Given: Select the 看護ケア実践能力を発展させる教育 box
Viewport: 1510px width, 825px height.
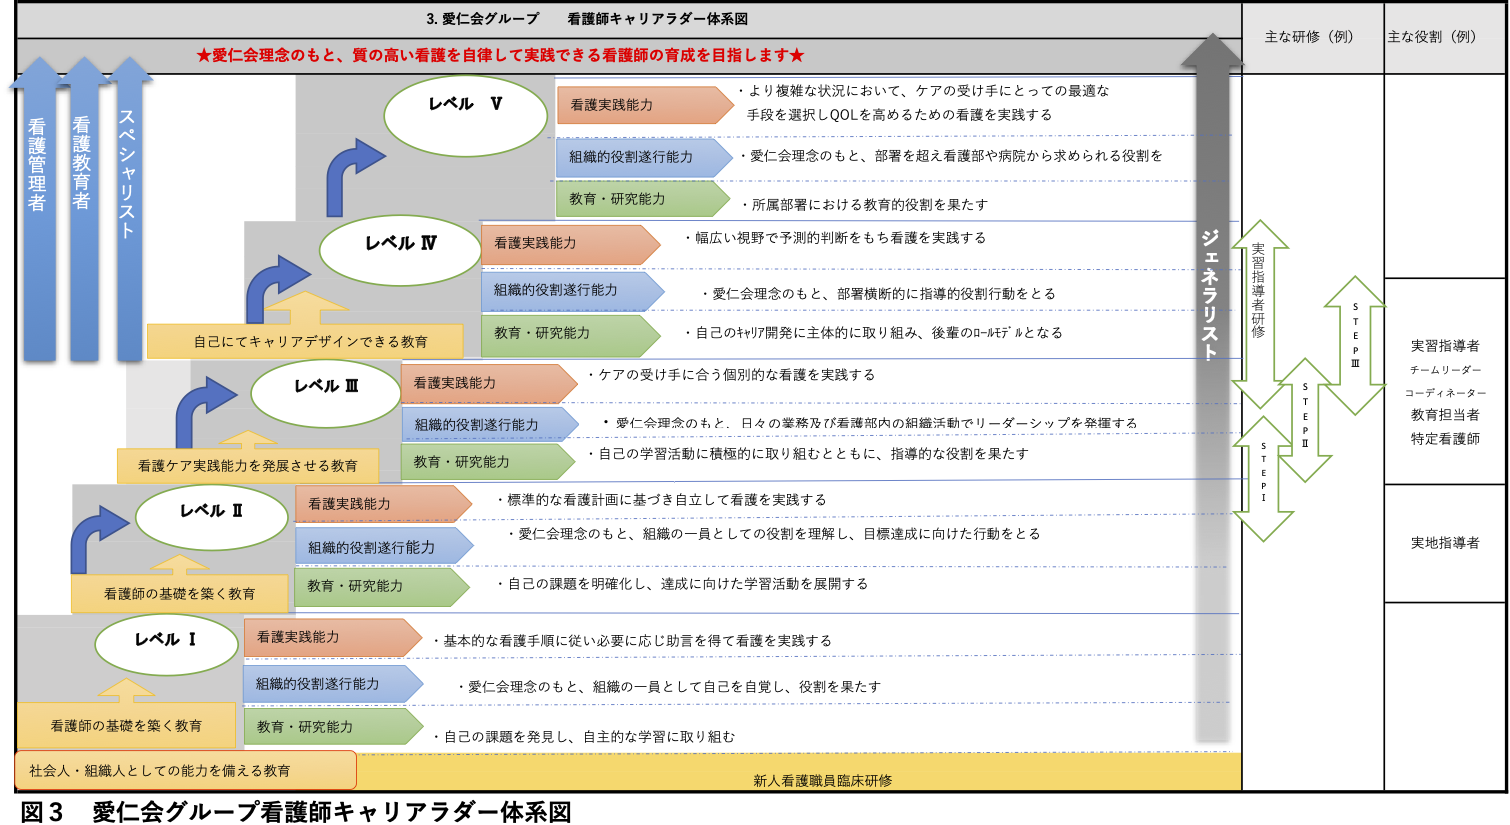Looking at the screenshot, I should (247, 466).
